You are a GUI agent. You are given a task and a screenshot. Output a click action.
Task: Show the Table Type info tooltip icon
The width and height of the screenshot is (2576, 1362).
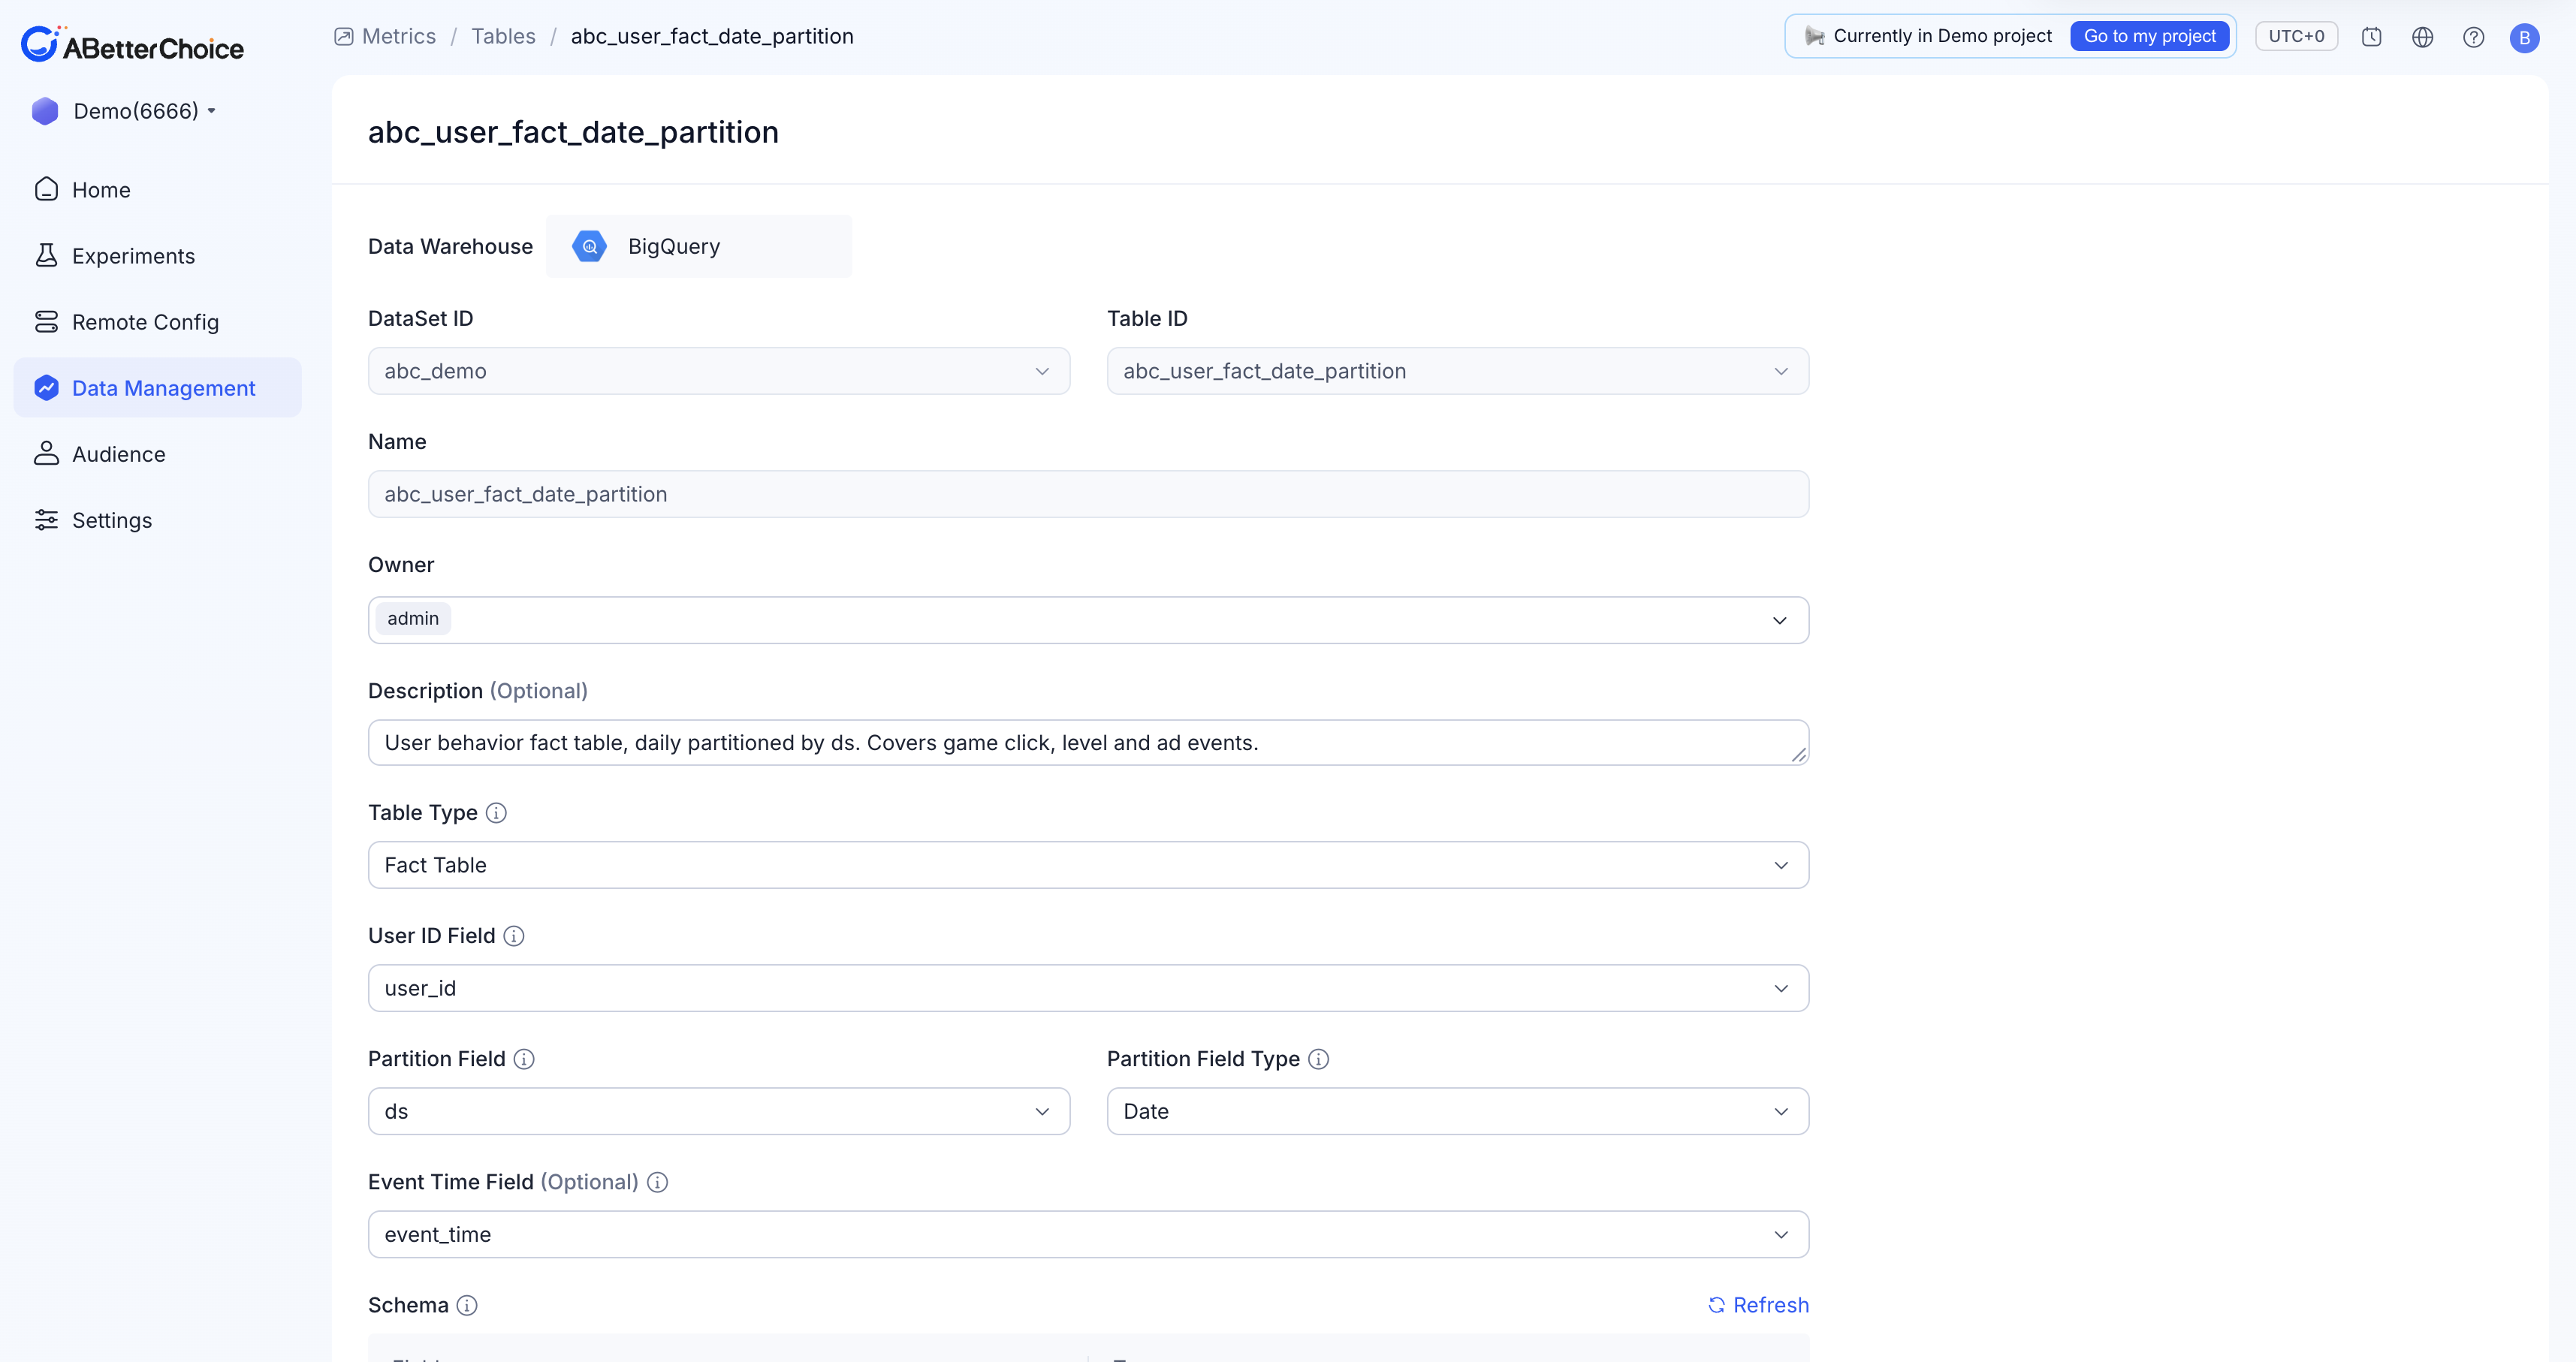(496, 813)
